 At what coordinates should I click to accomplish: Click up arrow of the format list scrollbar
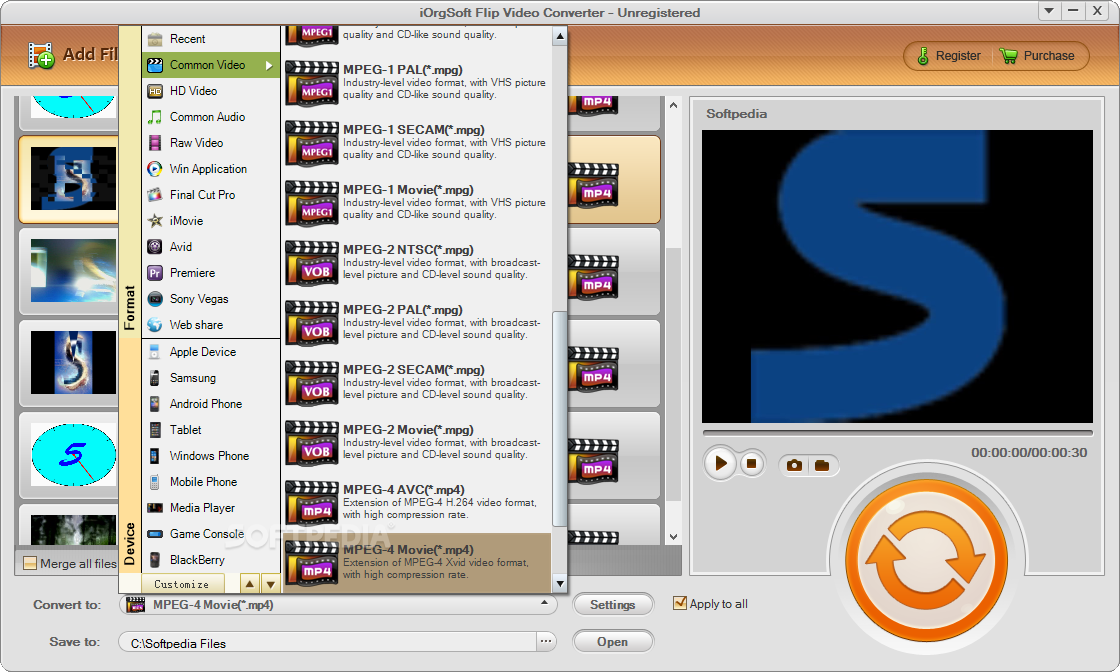click(560, 36)
